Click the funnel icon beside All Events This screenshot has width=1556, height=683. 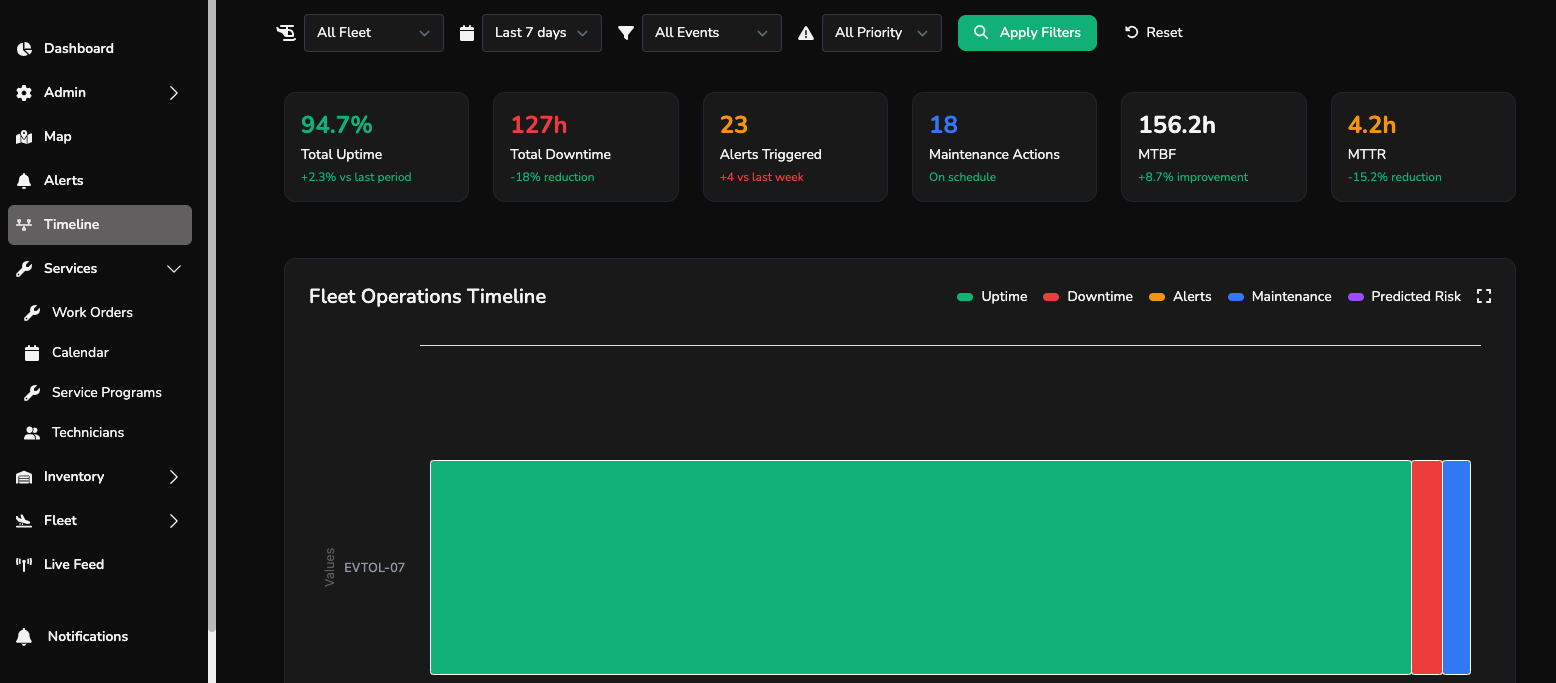pyautogui.click(x=626, y=32)
